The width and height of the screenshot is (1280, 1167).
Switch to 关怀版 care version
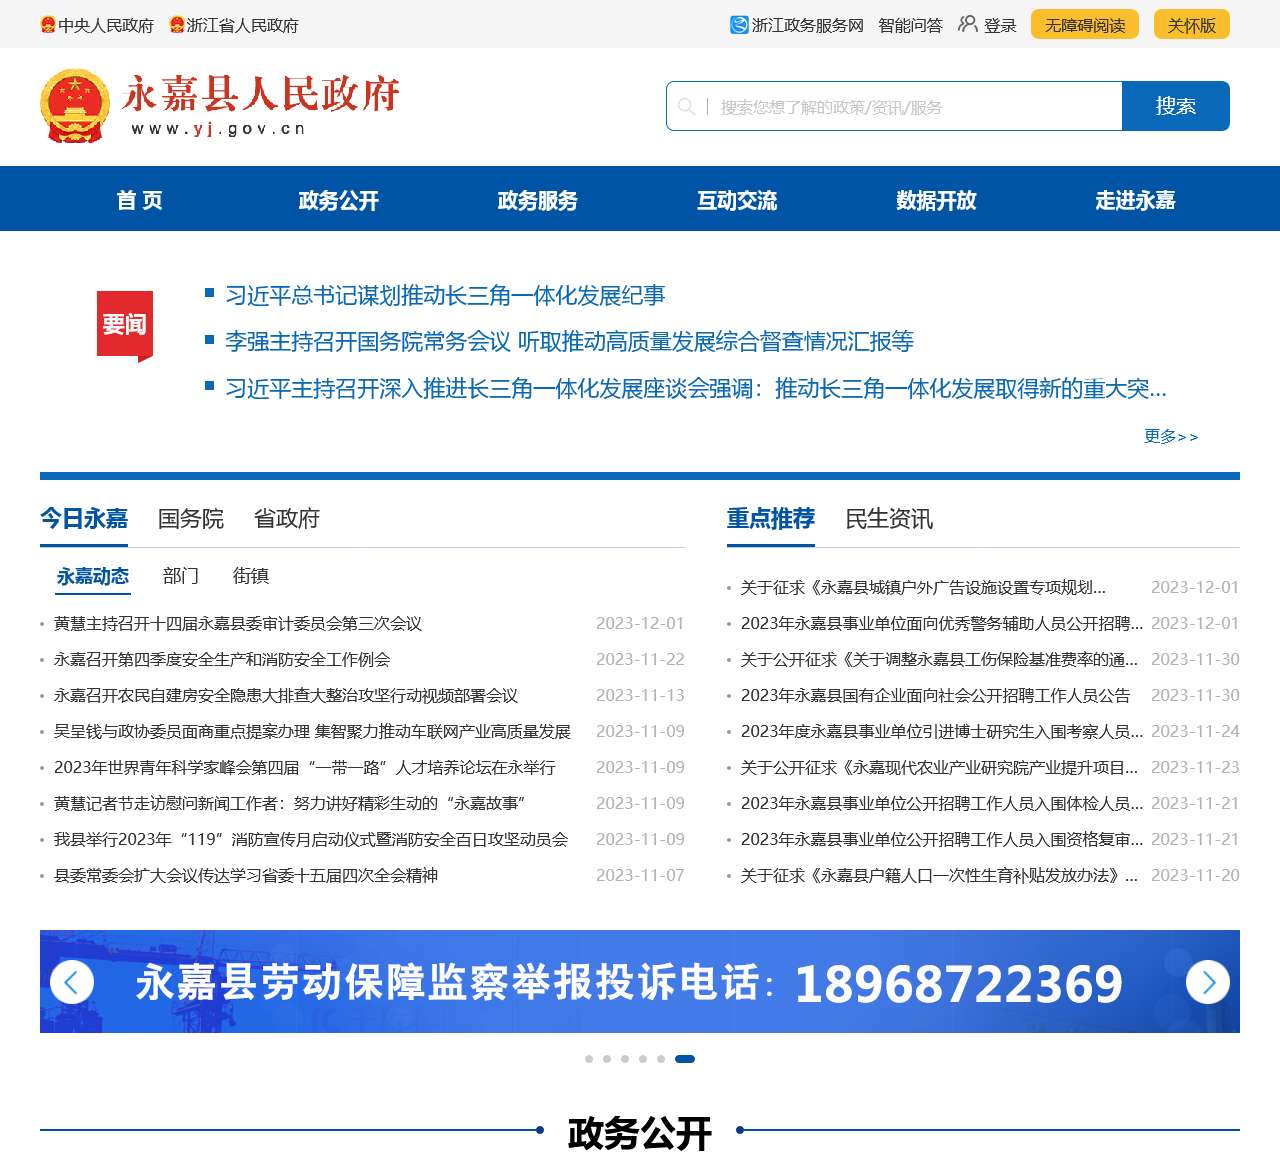(x=1191, y=23)
